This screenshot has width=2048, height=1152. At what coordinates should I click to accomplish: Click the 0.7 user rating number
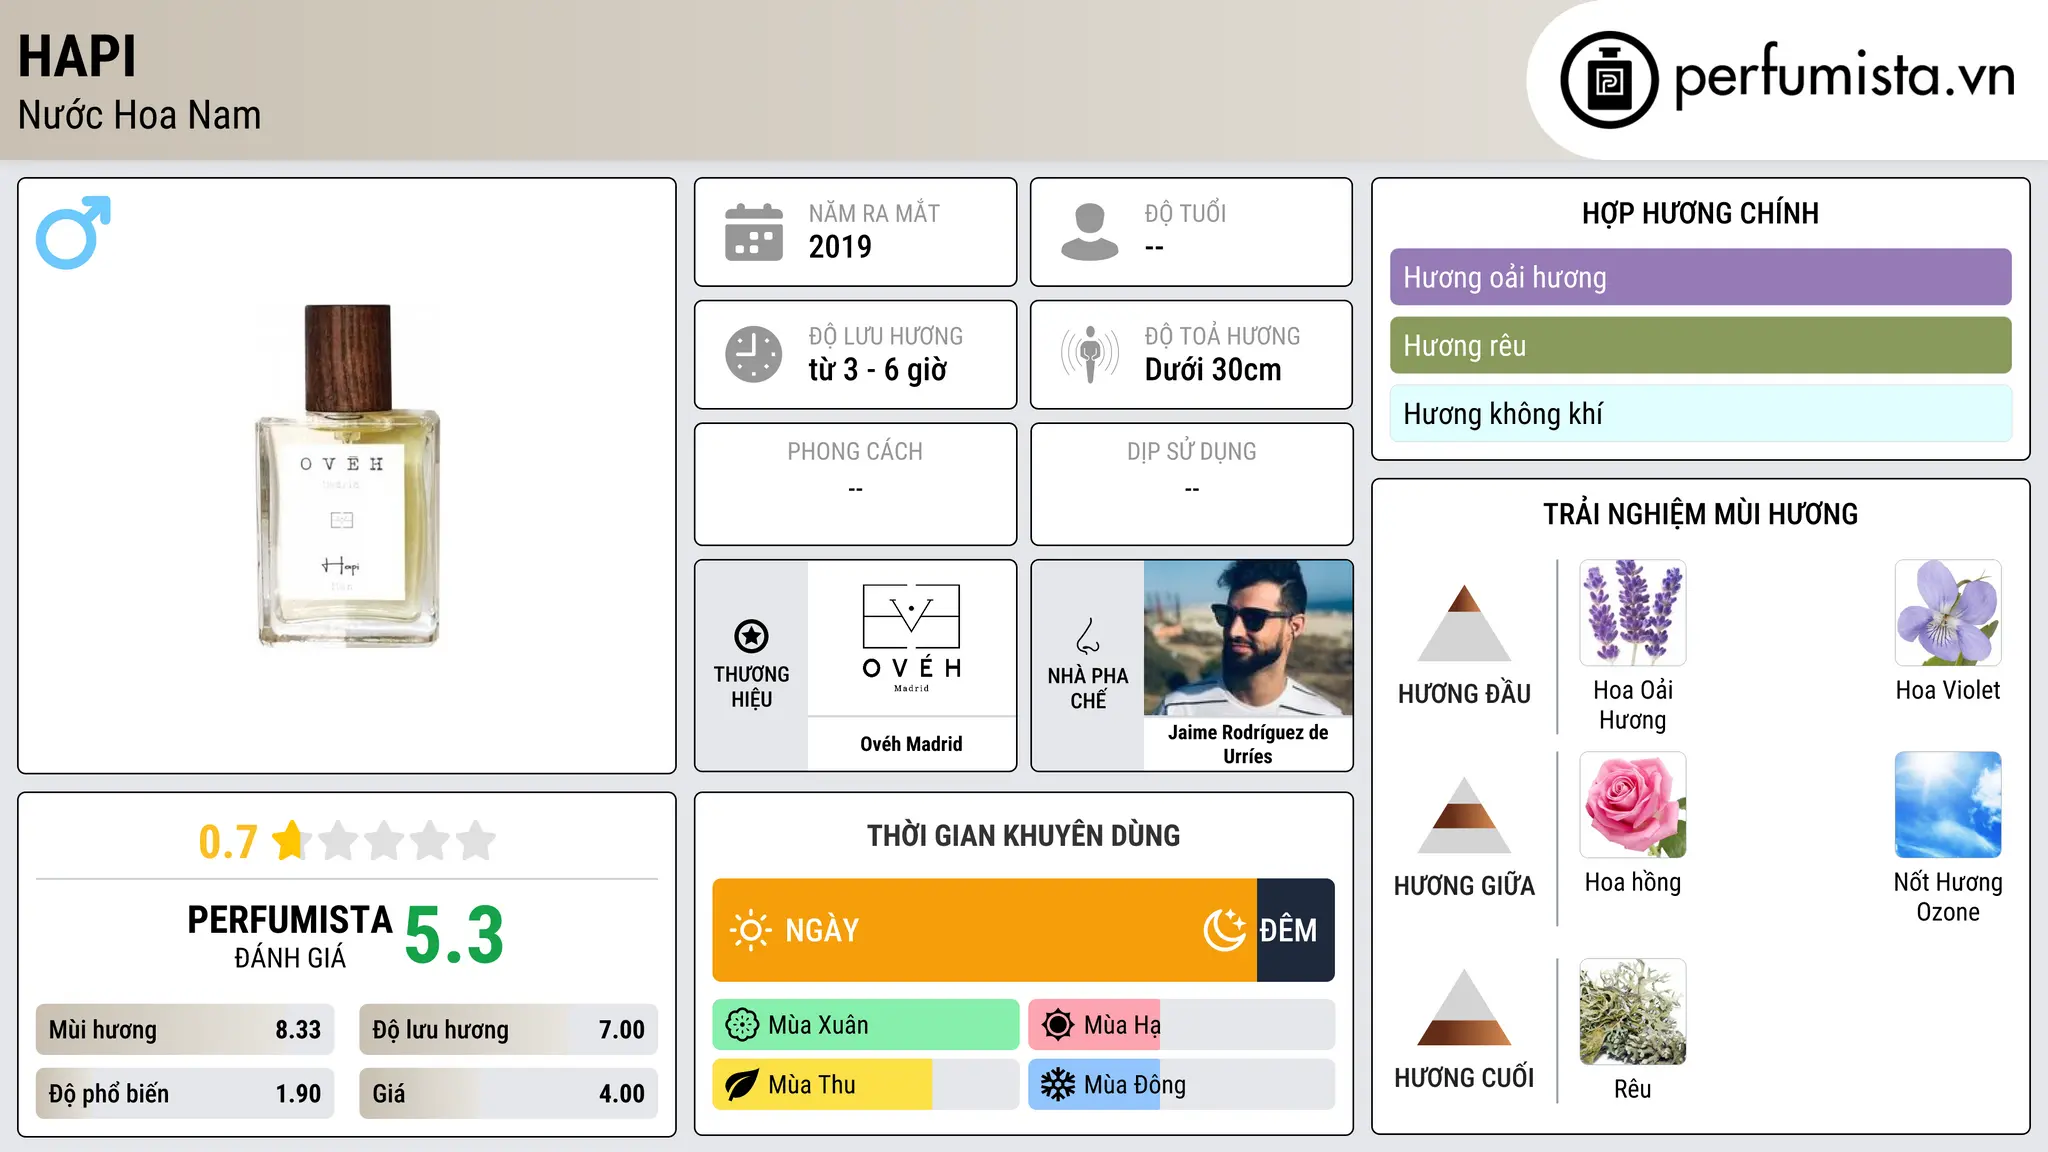(228, 842)
